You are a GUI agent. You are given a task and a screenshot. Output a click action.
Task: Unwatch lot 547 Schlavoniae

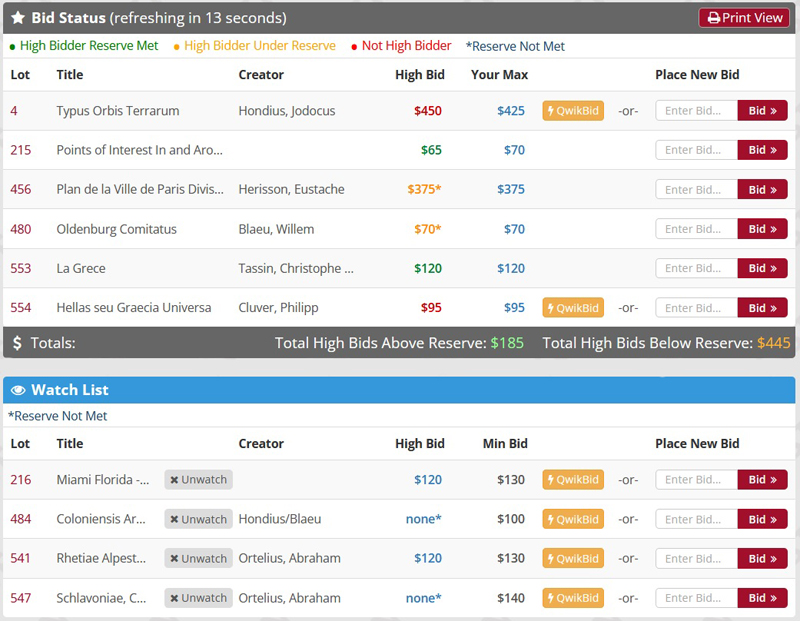[198, 598]
